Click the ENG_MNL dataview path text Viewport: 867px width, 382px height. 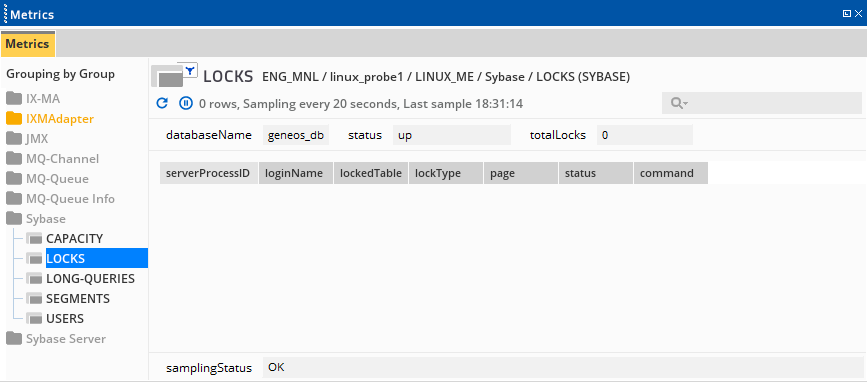[x=446, y=77]
